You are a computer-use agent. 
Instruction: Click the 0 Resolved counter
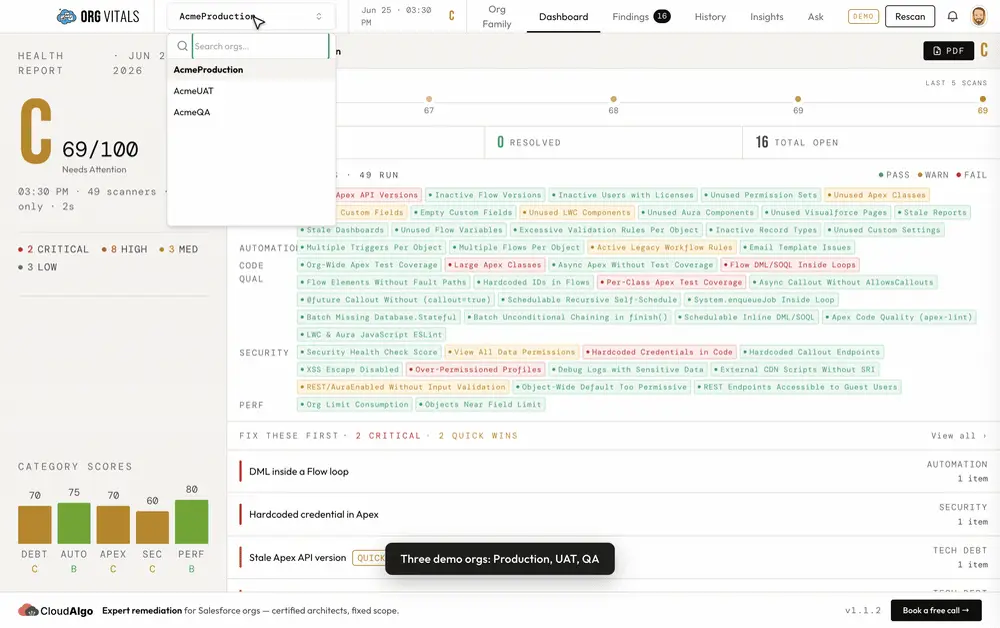(529, 142)
